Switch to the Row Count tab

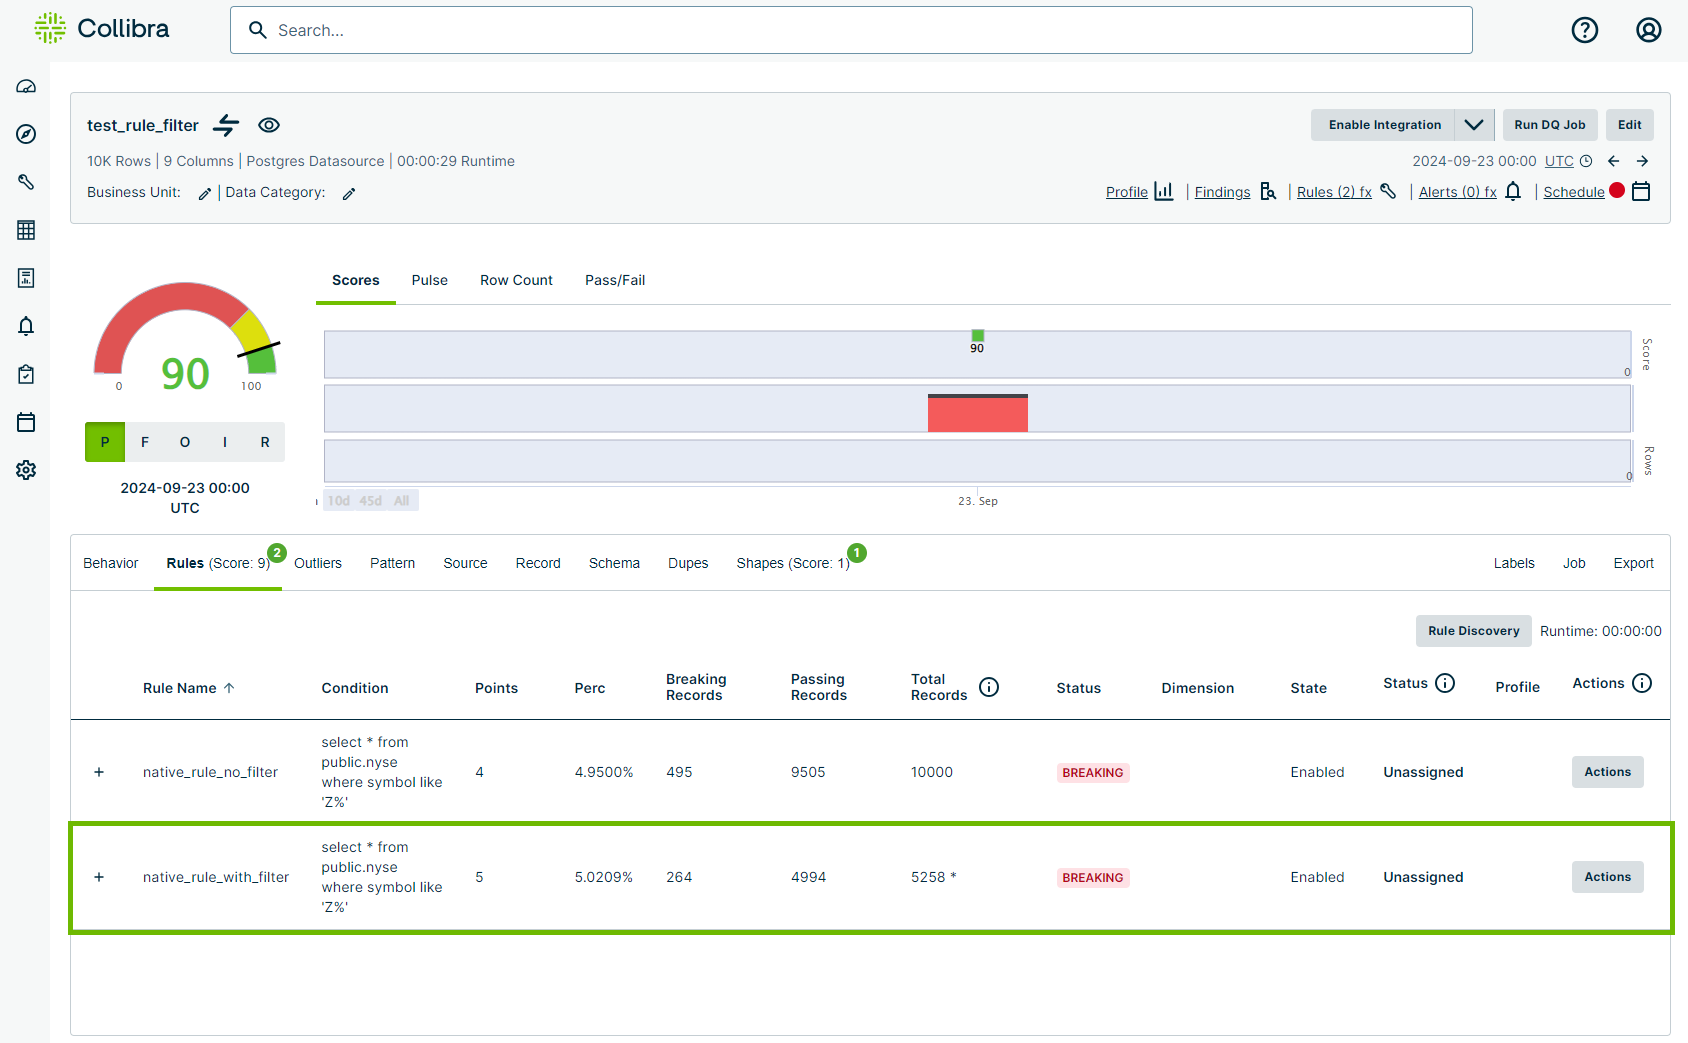point(516,280)
